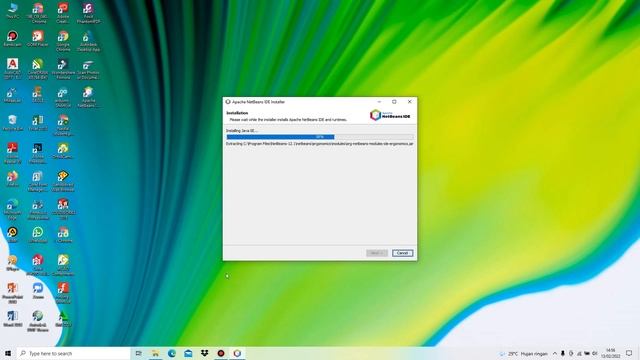Open volume control in system tray
This screenshot has width=640, height=360.
click(x=595, y=353)
